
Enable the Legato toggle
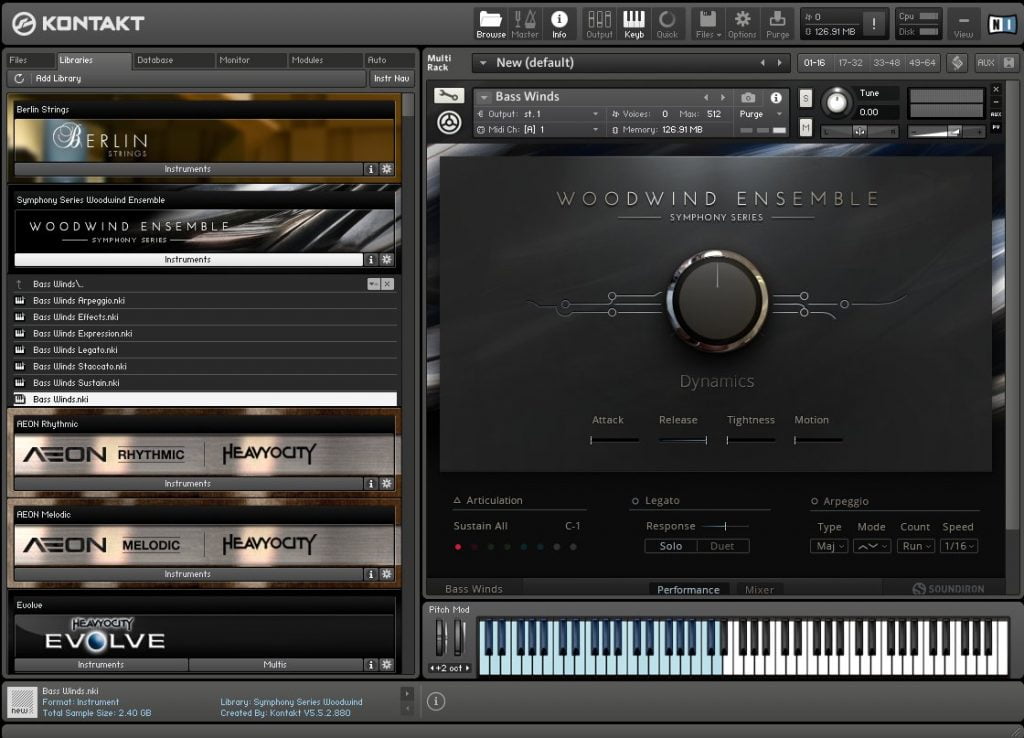pyautogui.click(x=635, y=501)
